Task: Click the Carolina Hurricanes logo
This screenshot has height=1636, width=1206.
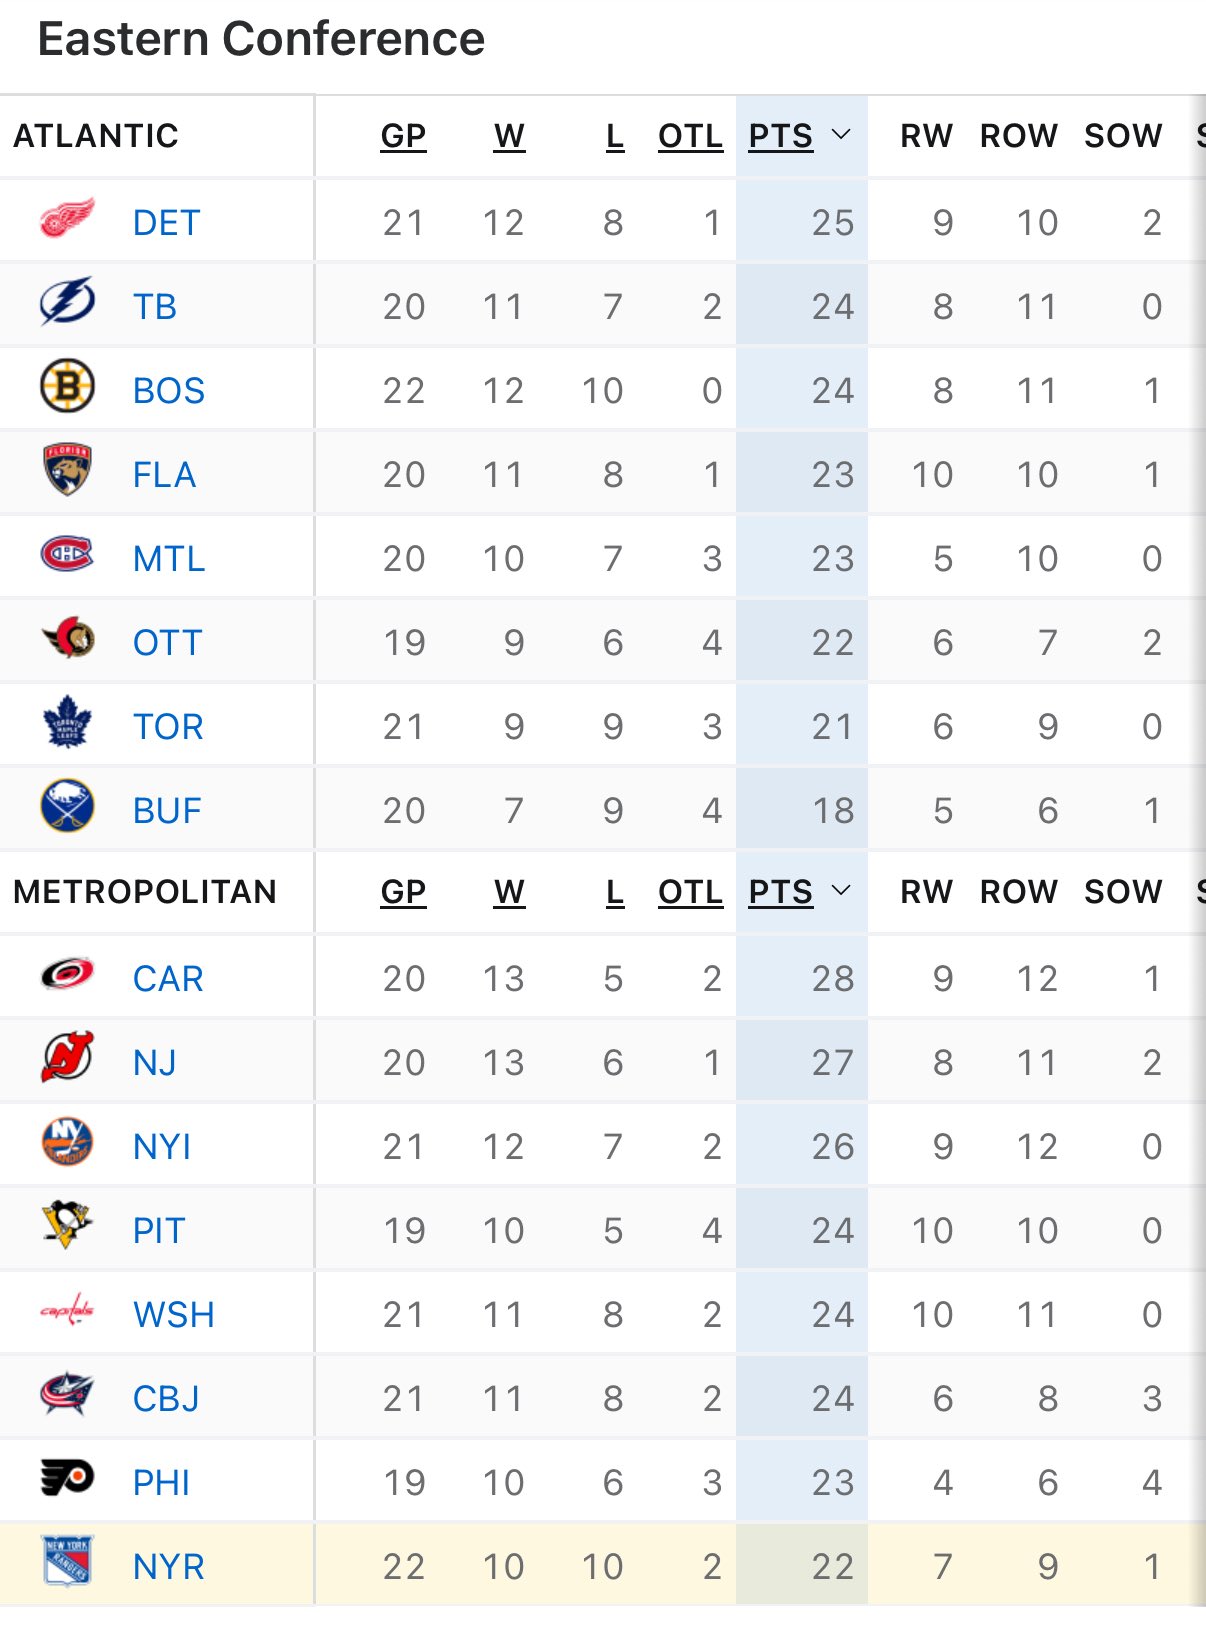Action: tap(67, 976)
